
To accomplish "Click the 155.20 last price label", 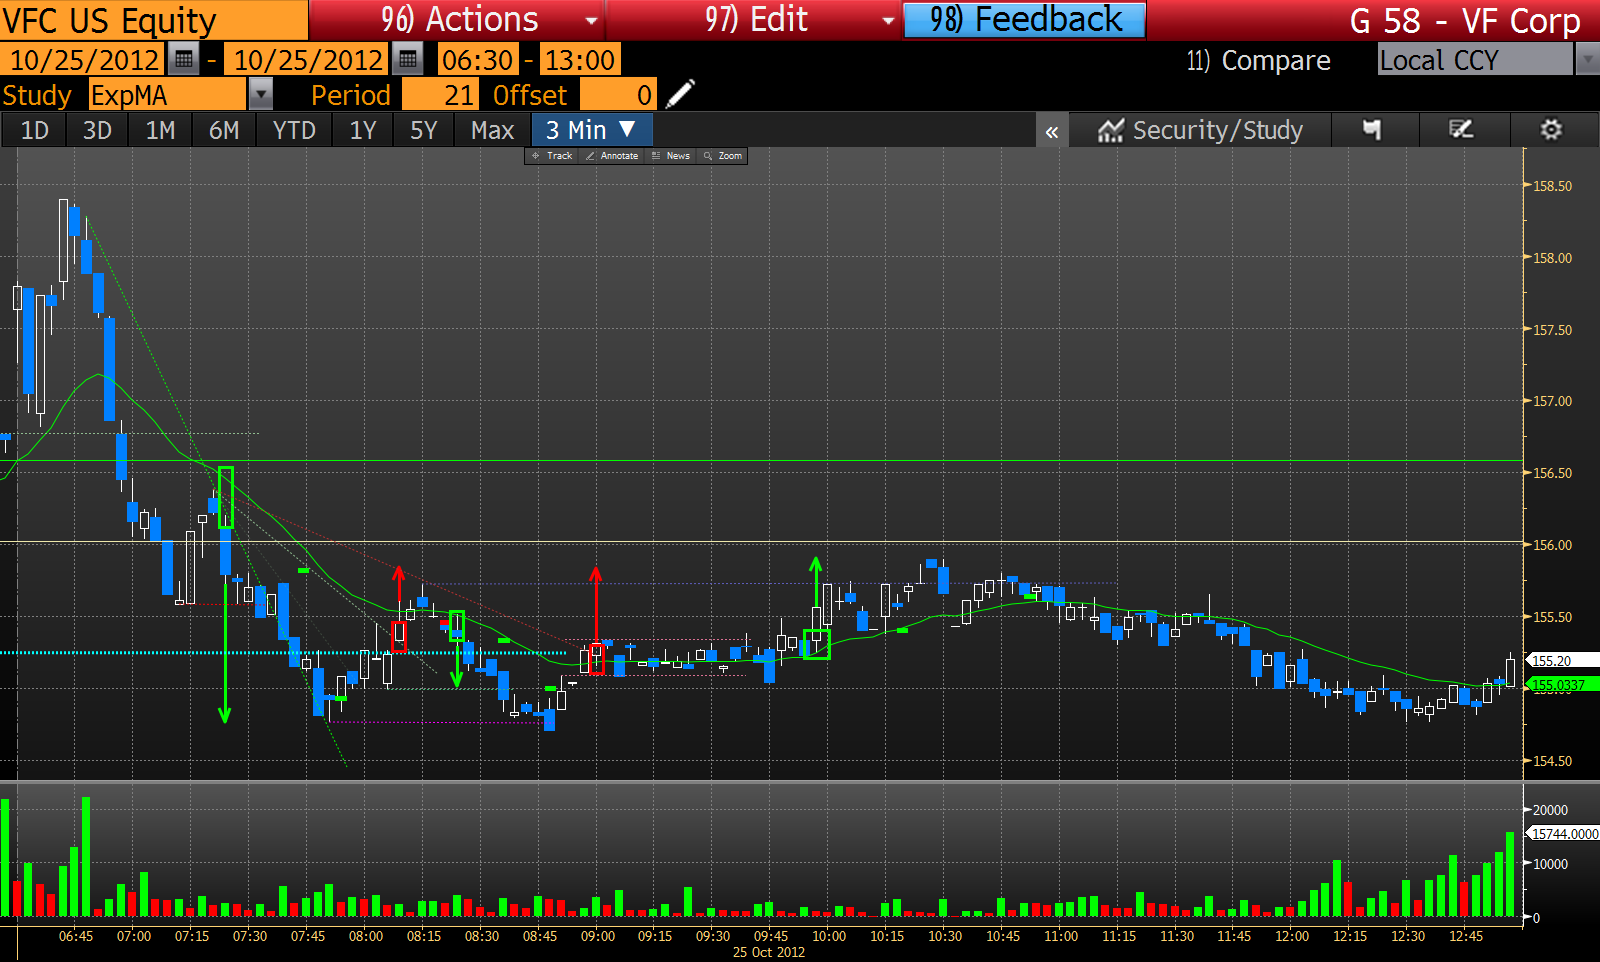I will [x=1560, y=660].
